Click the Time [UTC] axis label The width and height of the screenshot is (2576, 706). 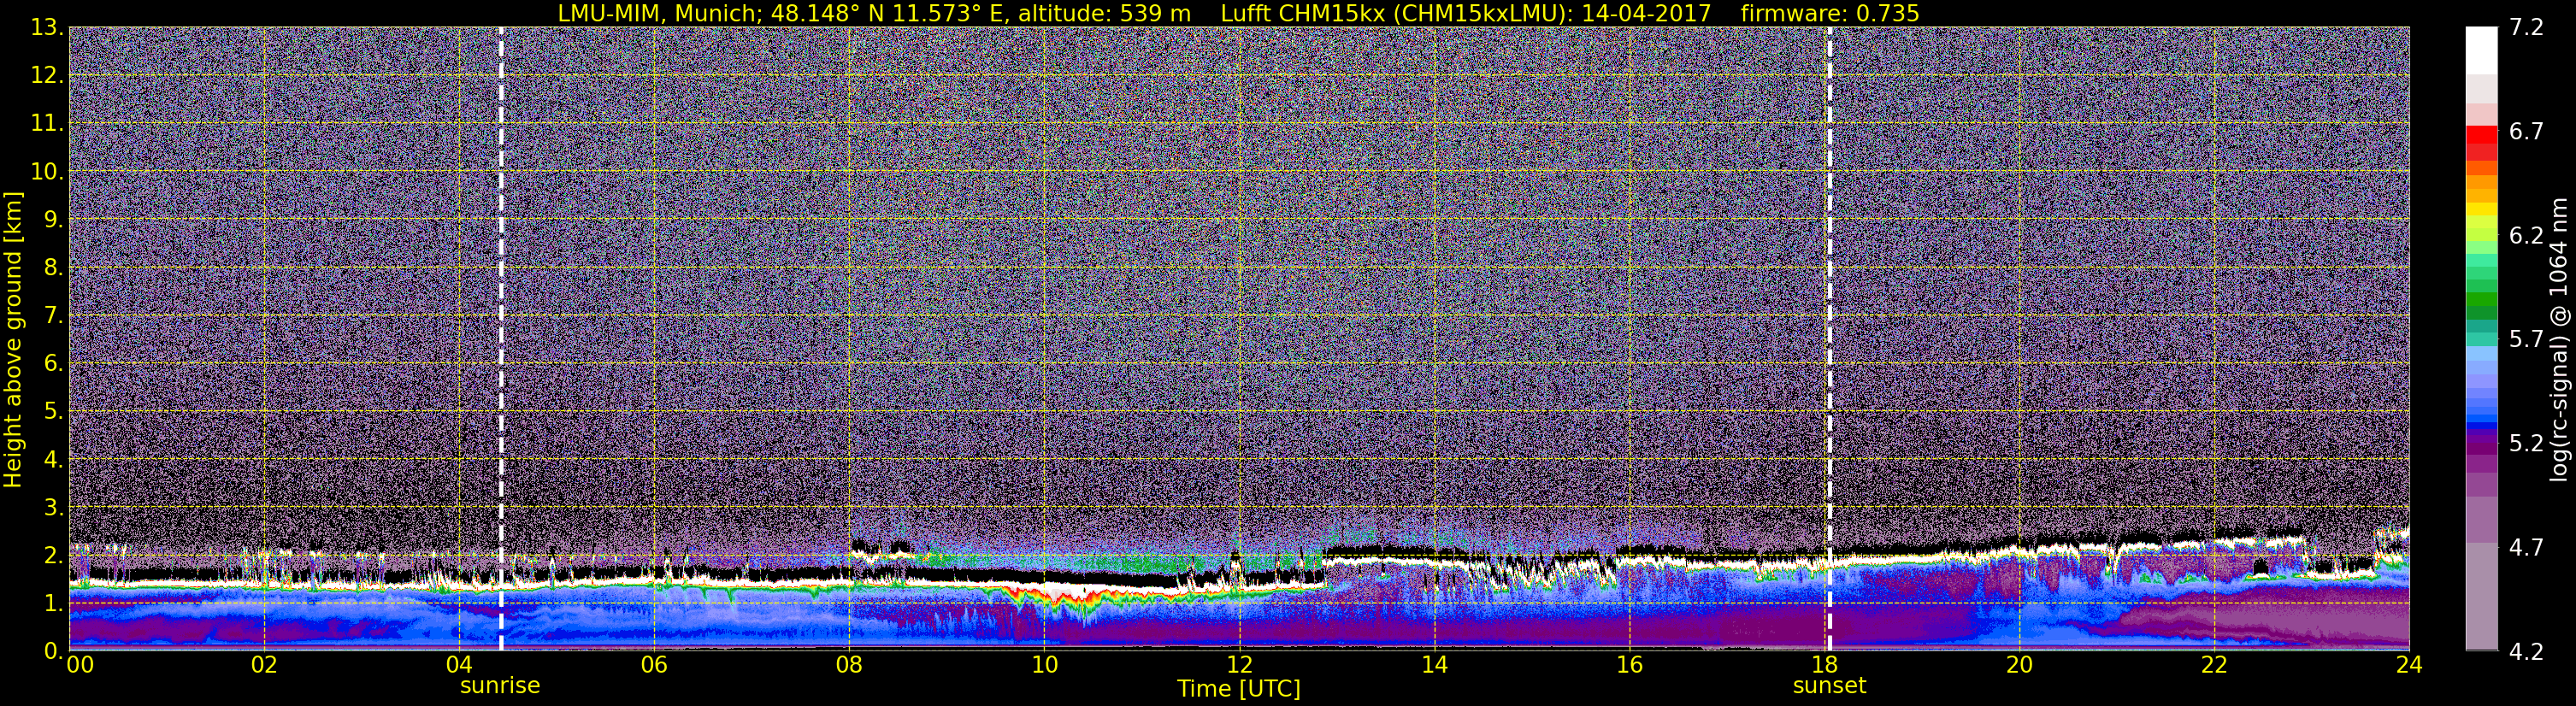pos(1239,689)
